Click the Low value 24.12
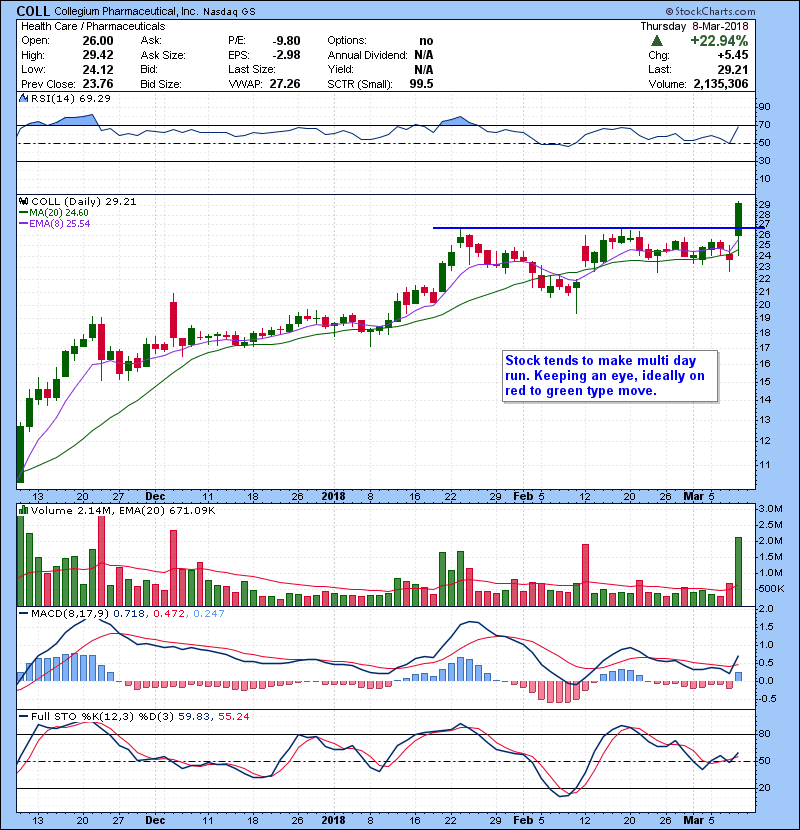 click(98, 69)
